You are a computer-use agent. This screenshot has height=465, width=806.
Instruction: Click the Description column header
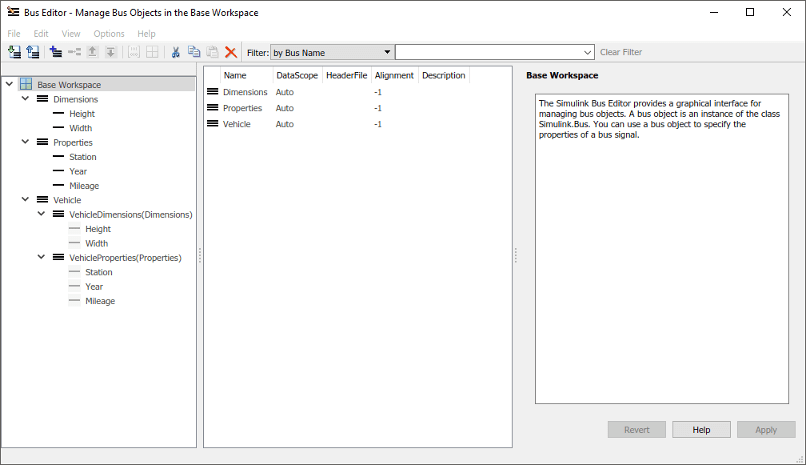444,75
